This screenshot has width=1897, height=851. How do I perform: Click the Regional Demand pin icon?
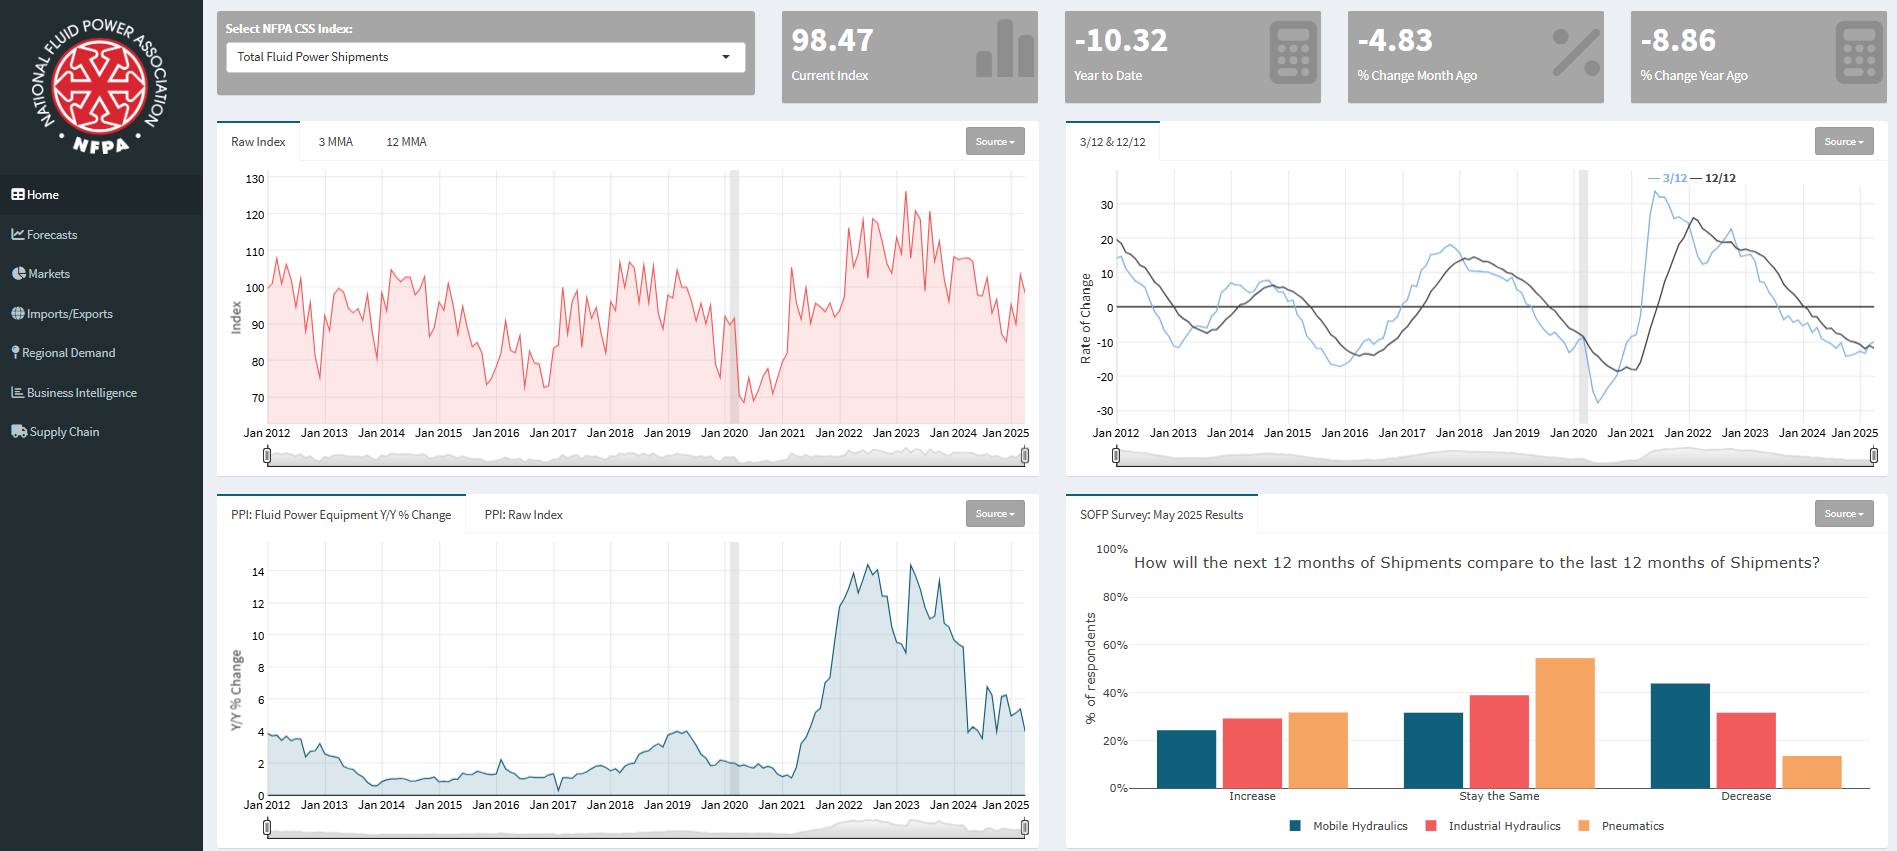click(15, 353)
